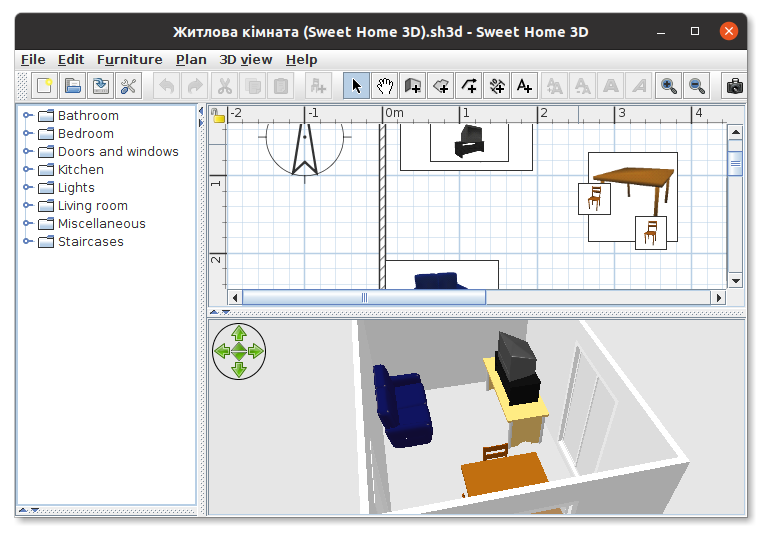The height and width of the screenshot is (536, 766).
Task: Toggle the plan lock padlock icon
Action: [x=218, y=116]
